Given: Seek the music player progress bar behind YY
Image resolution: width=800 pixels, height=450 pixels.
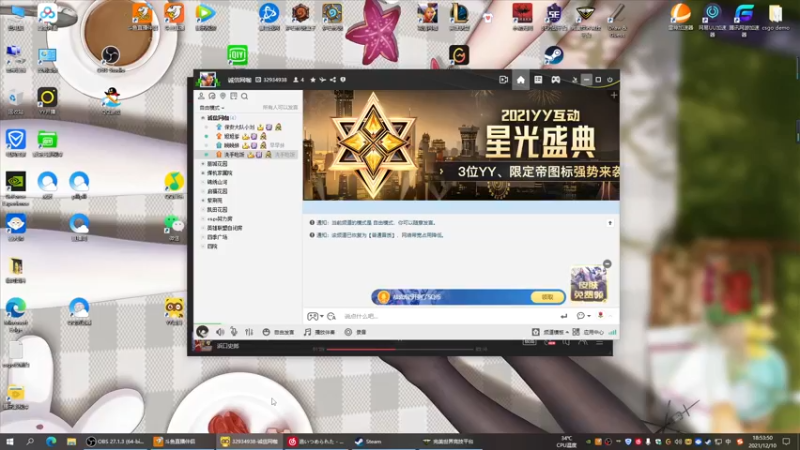Looking at the screenshot, I should click(400, 349).
